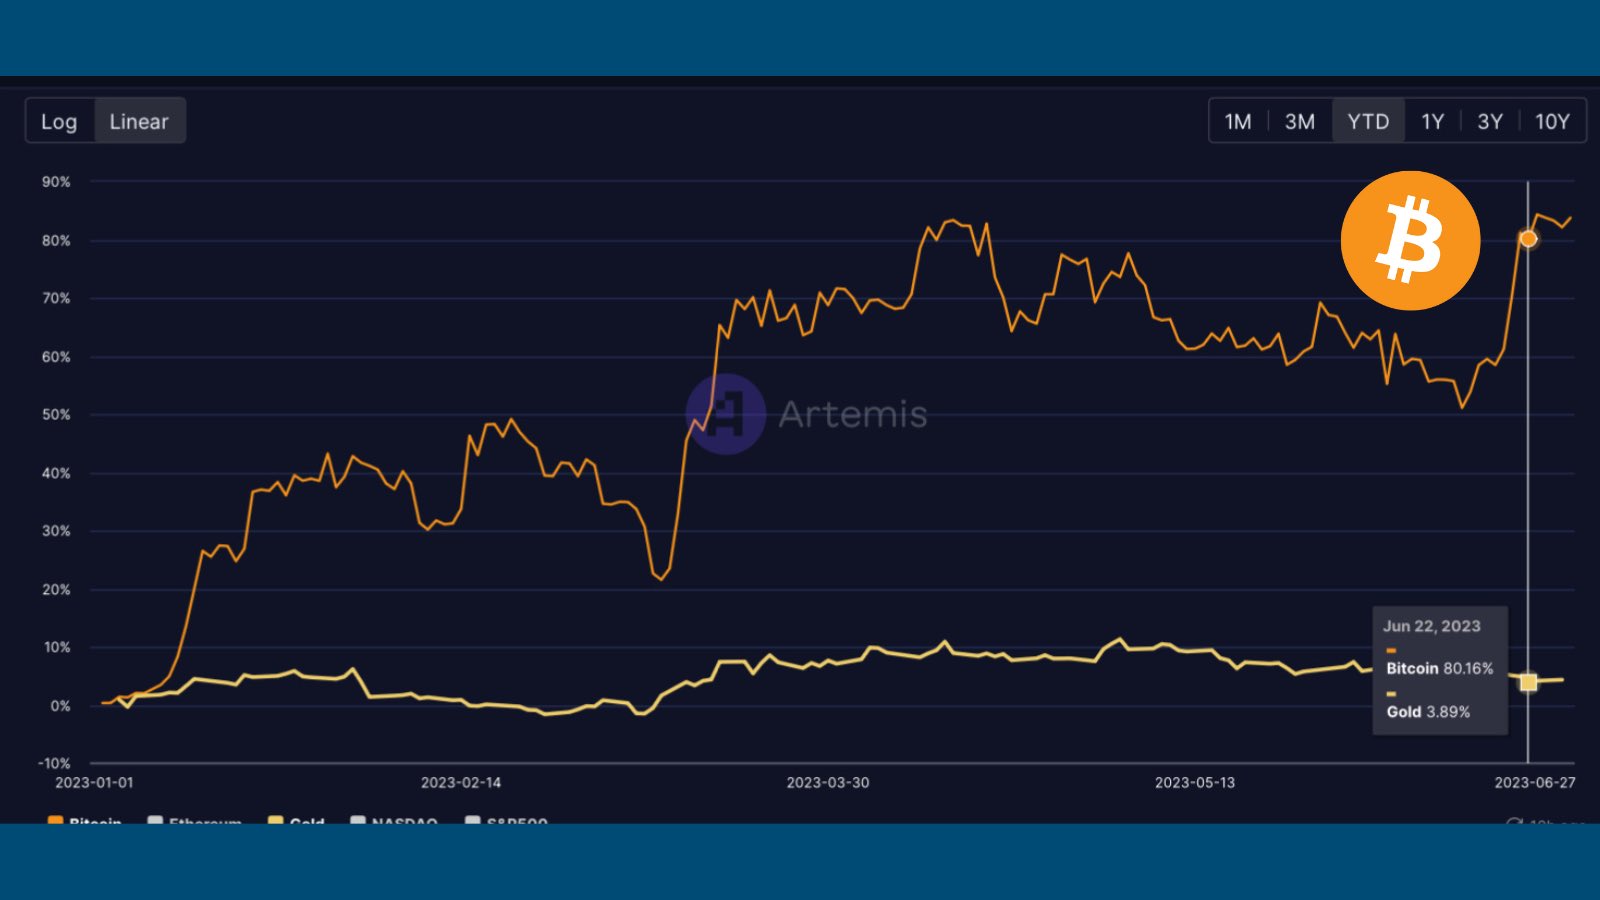Click the tooltip date Jun 22, 2023
The image size is (1600, 900).
click(1431, 626)
